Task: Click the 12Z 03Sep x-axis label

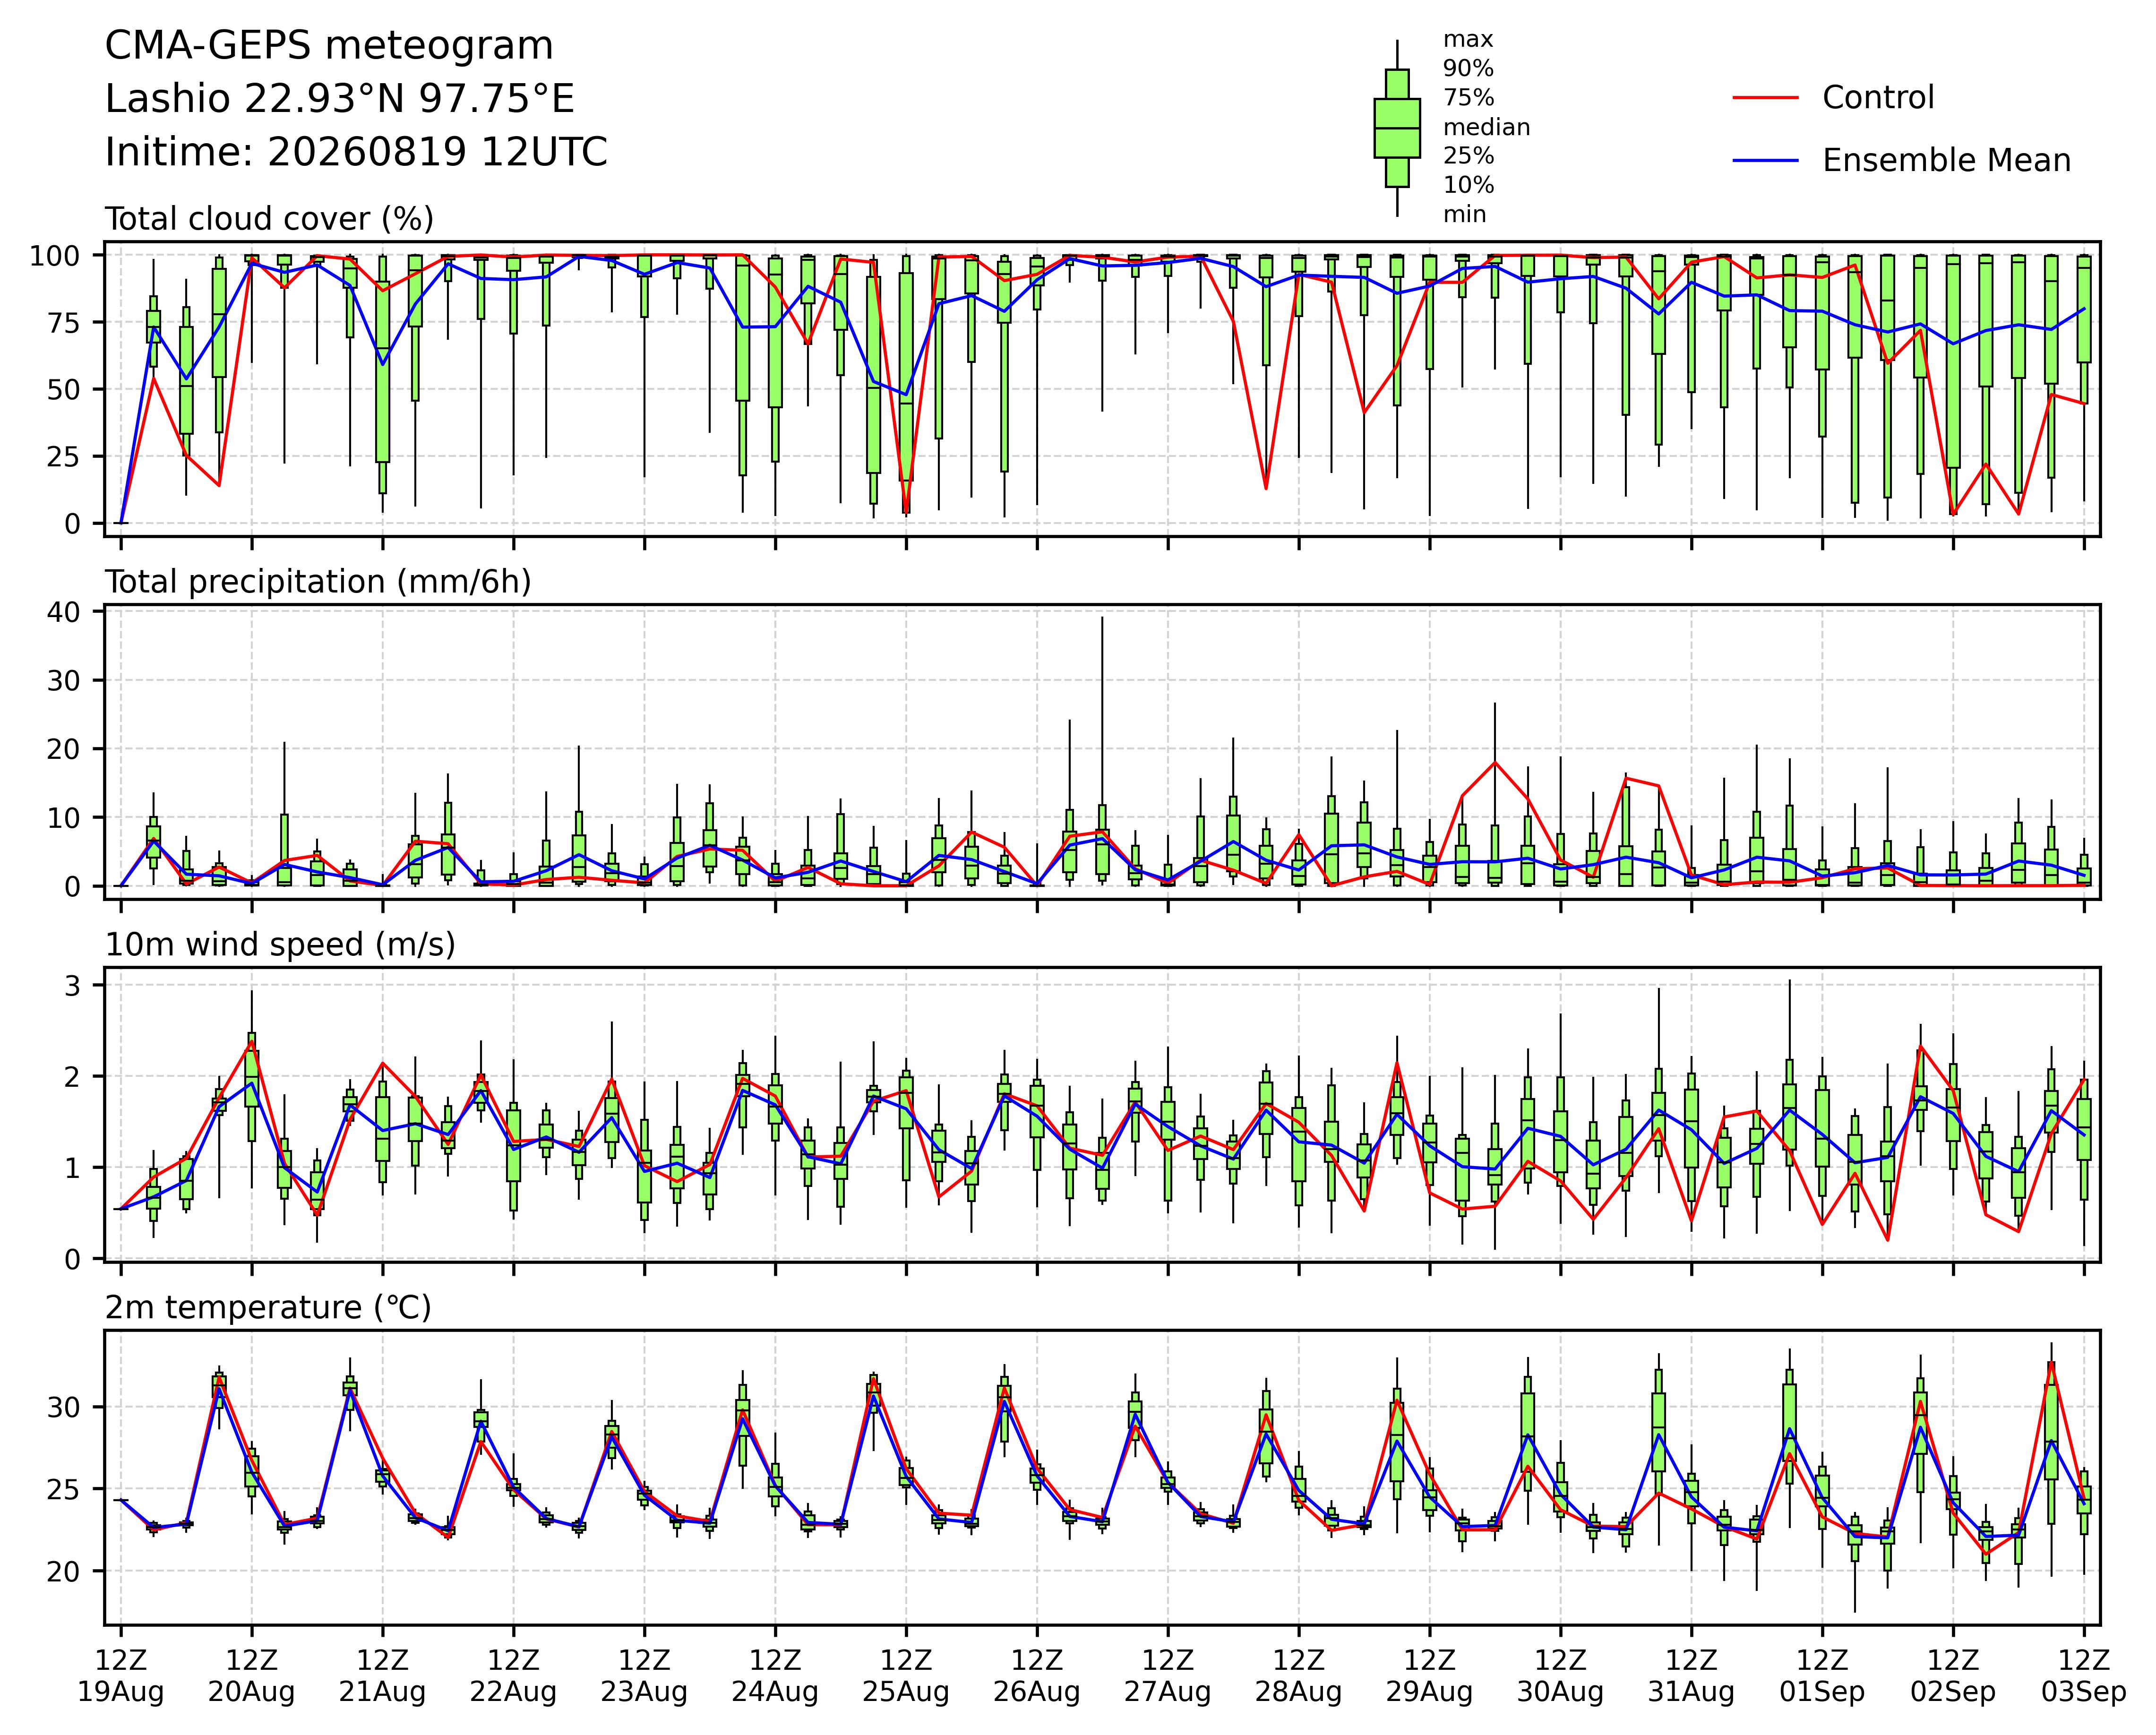Action: (x=2084, y=1677)
